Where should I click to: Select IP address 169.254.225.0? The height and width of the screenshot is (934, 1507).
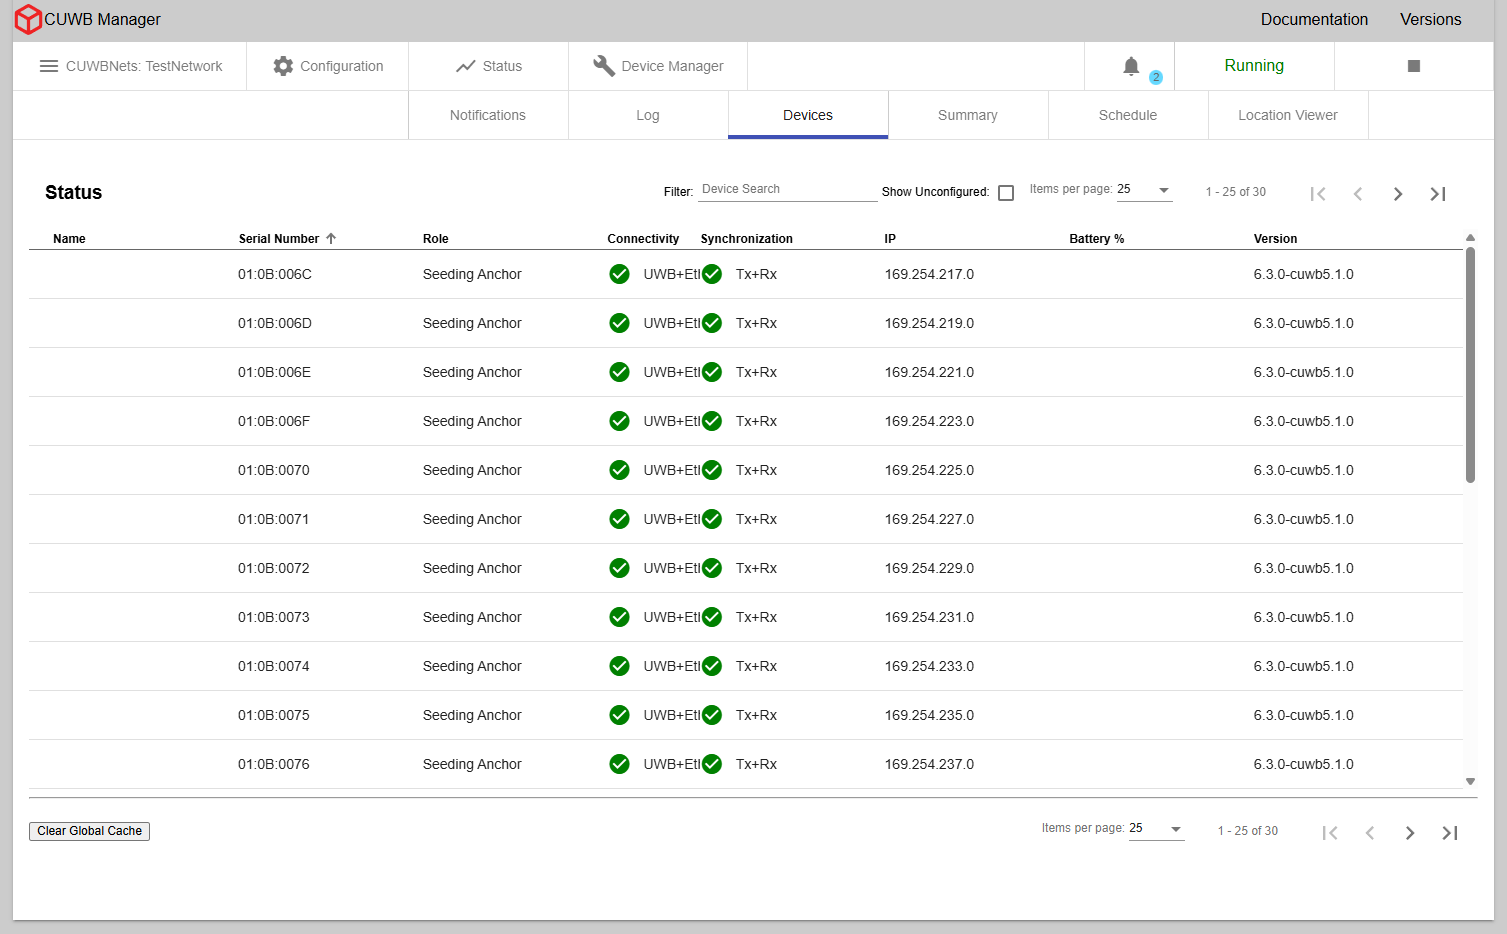coord(929,470)
